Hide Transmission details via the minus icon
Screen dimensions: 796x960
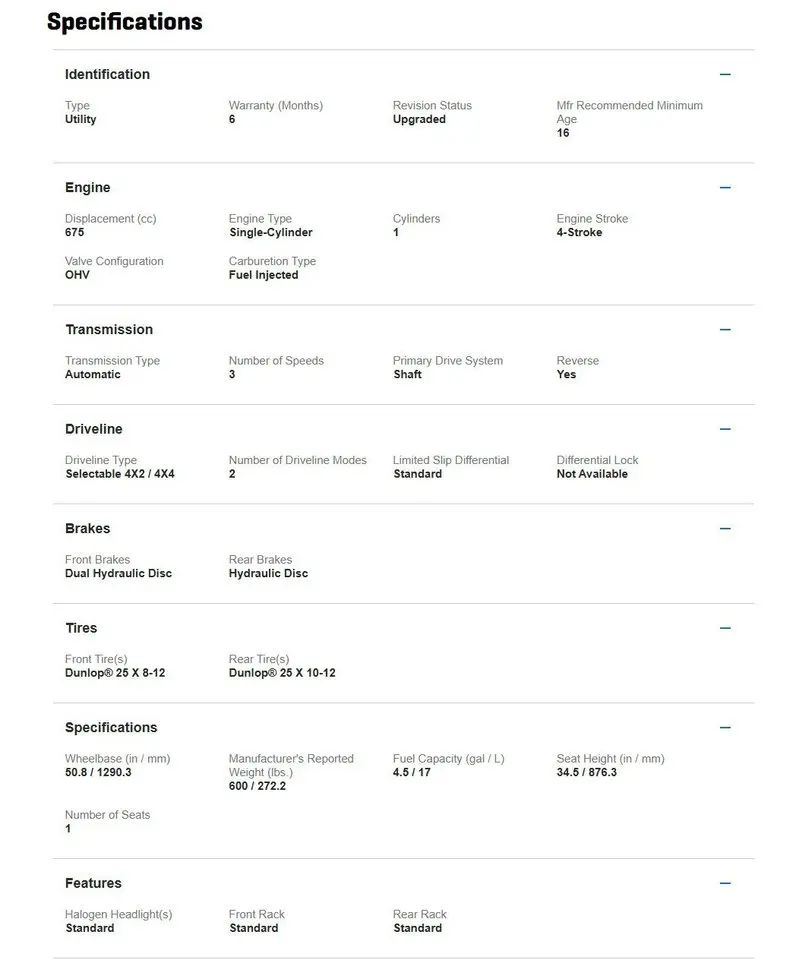click(x=725, y=330)
